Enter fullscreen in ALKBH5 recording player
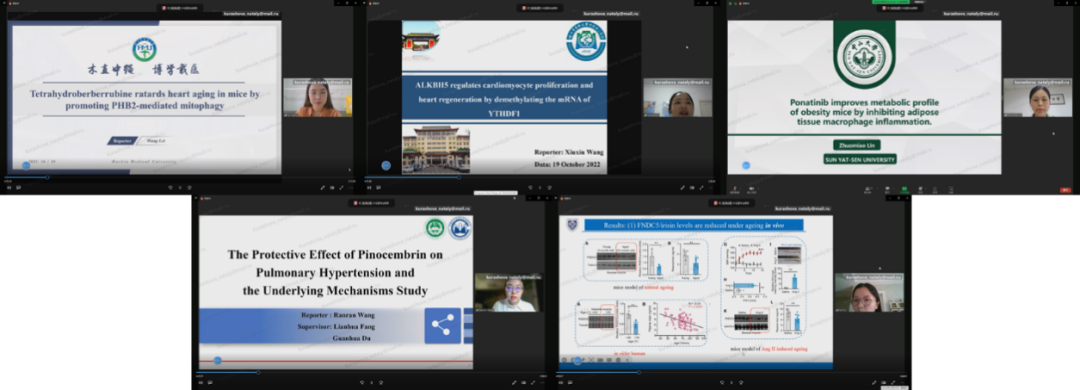This screenshot has width=1080, height=390. pos(701,187)
